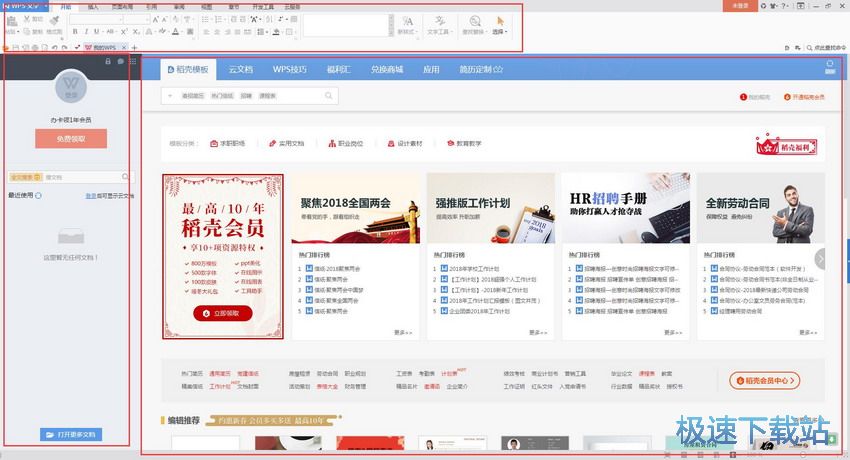Open the 求职职场 template category
This screenshot has height=460, width=850.
(x=228, y=144)
